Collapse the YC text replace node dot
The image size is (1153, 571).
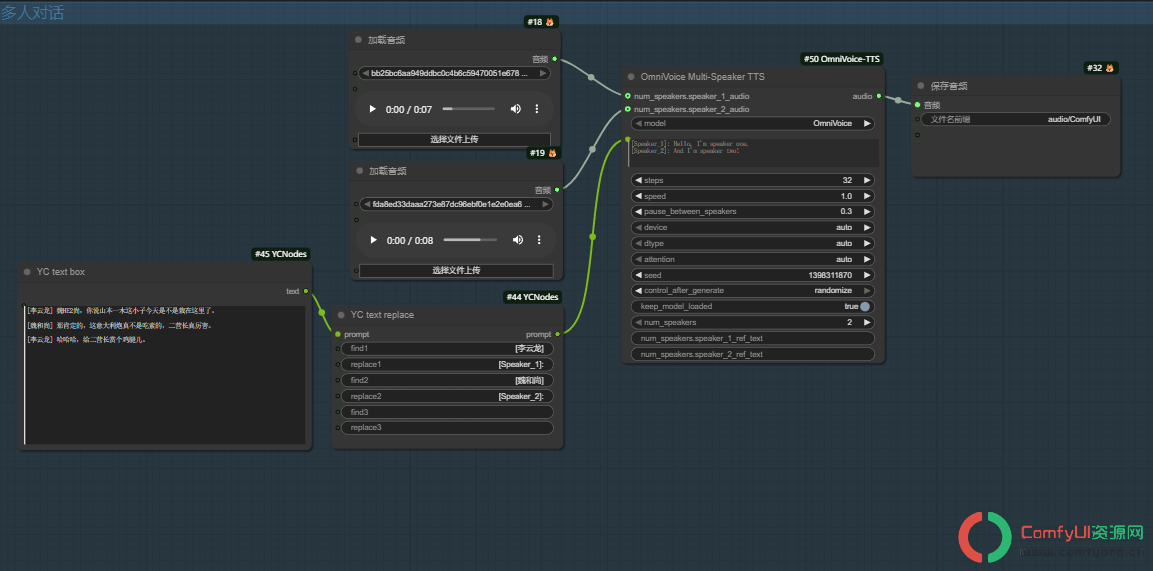point(341,315)
